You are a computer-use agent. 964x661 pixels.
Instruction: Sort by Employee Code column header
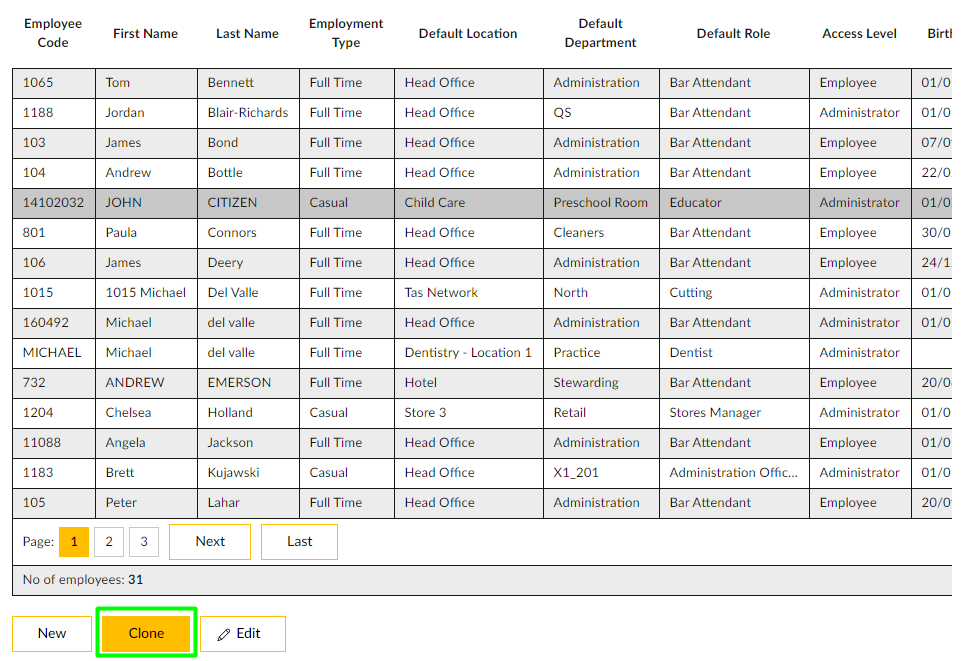[x=53, y=33]
